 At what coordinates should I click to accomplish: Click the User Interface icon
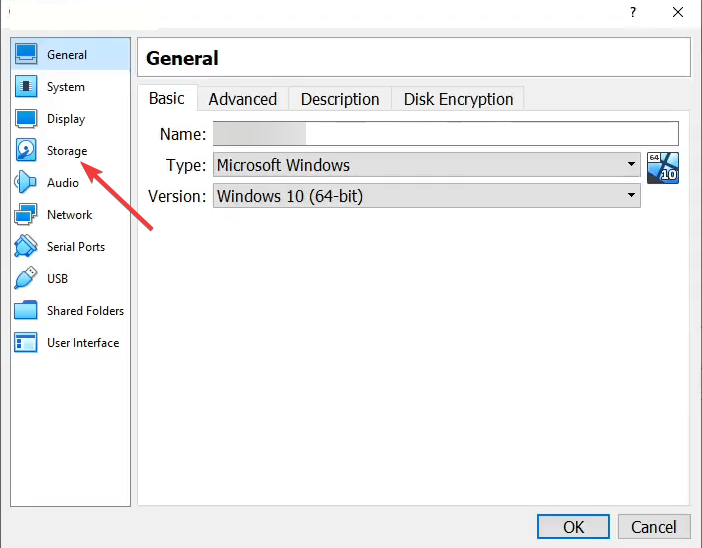point(27,343)
